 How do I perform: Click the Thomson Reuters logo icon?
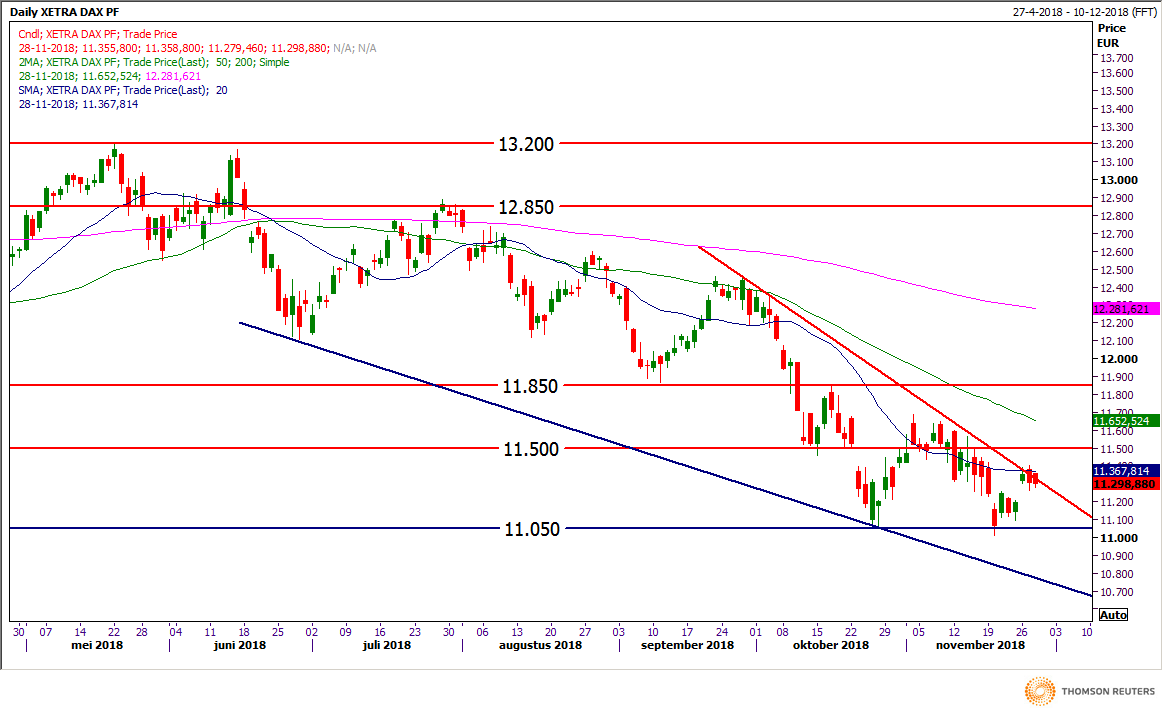(x=1040, y=690)
